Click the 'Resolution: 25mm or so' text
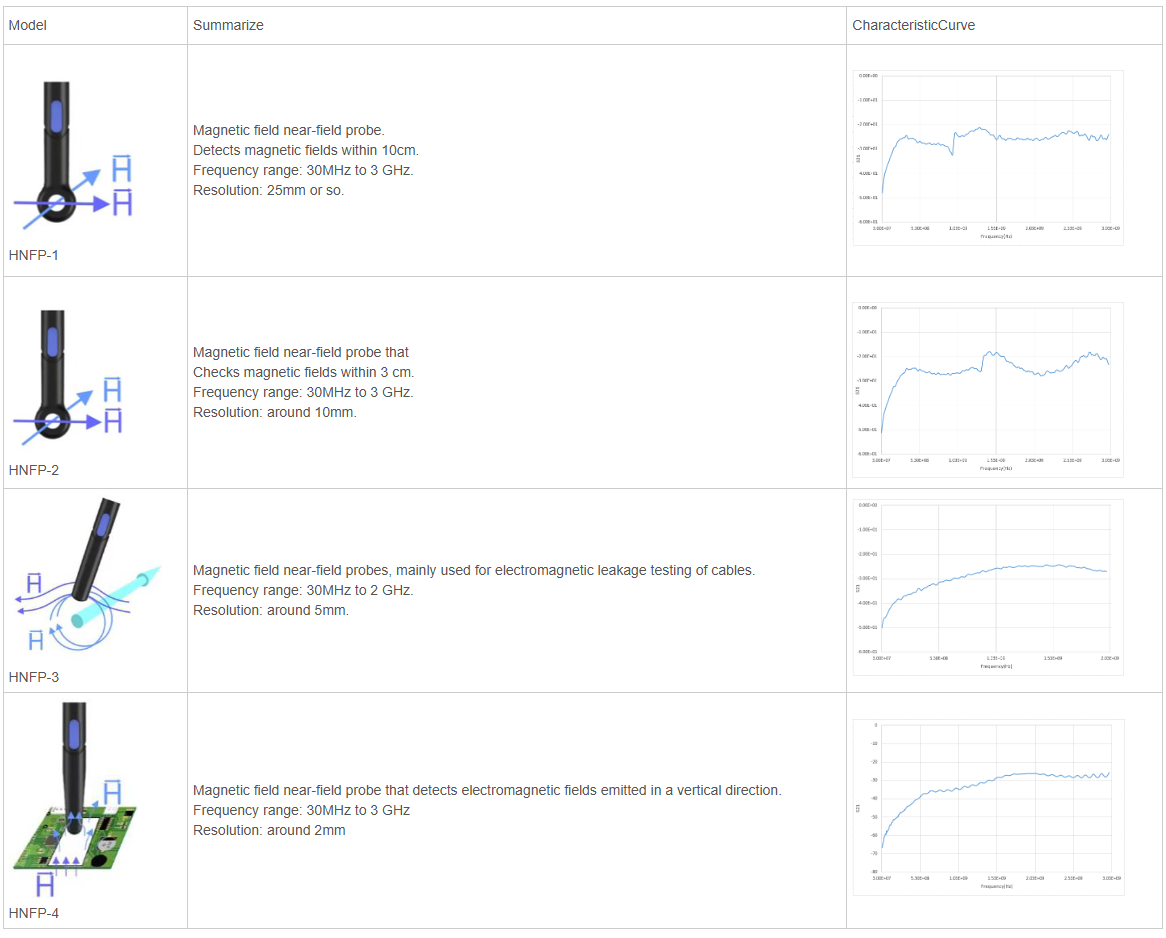 point(268,190)
